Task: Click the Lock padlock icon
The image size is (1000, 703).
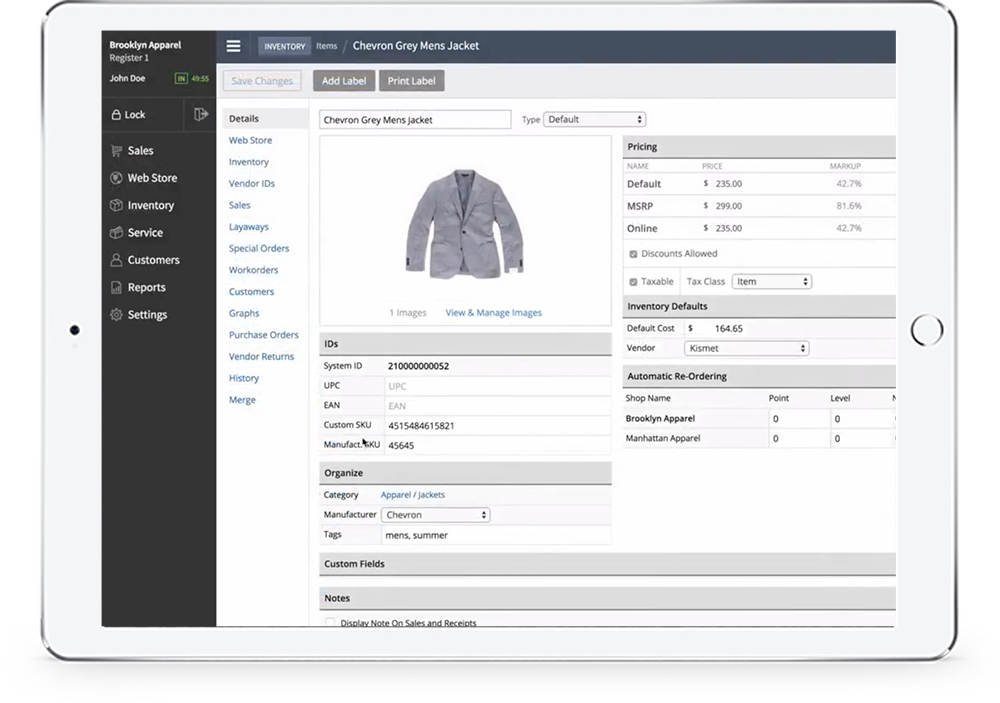Action: 116,115
